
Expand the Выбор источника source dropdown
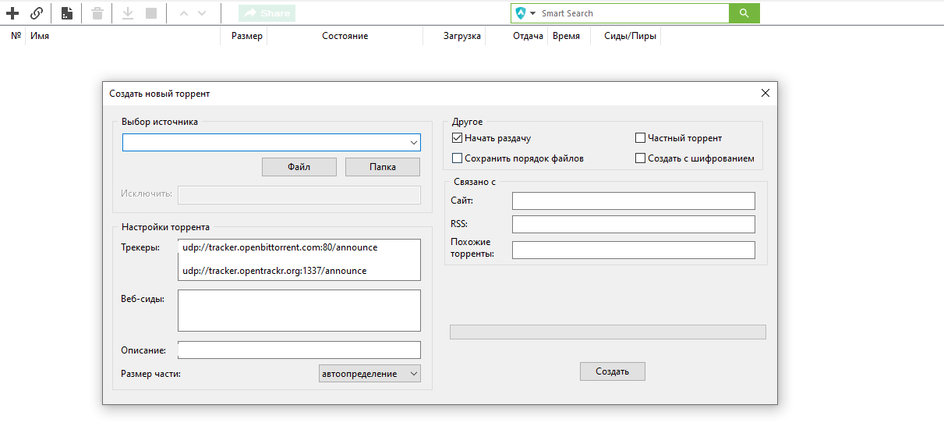414,143
